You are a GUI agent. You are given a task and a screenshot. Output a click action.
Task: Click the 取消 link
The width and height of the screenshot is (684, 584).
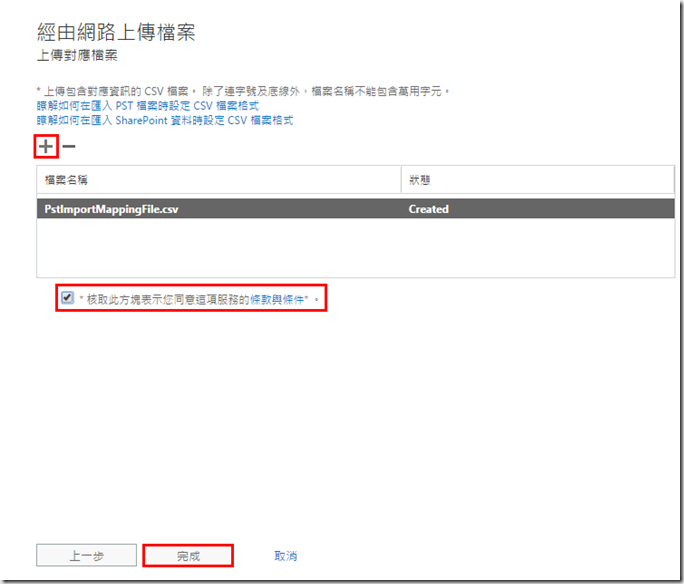(x=285, y=556)
